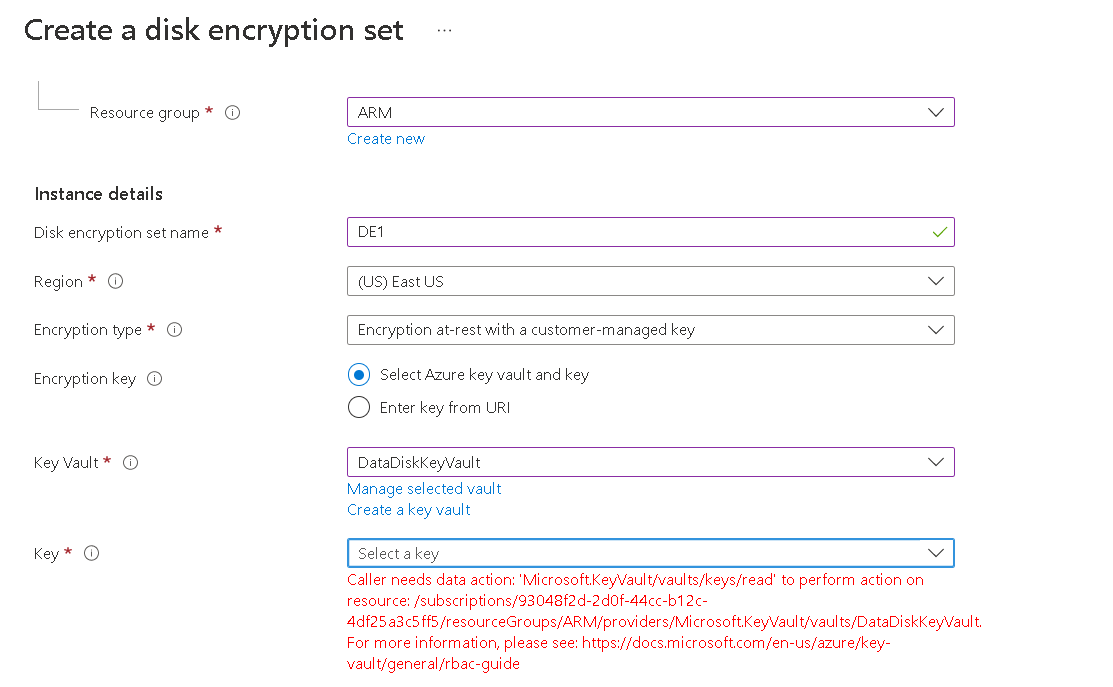The height and width of the screenshot is (687, 1113).
Task: Click the Region info icon
Action: [x=116, y=282]
